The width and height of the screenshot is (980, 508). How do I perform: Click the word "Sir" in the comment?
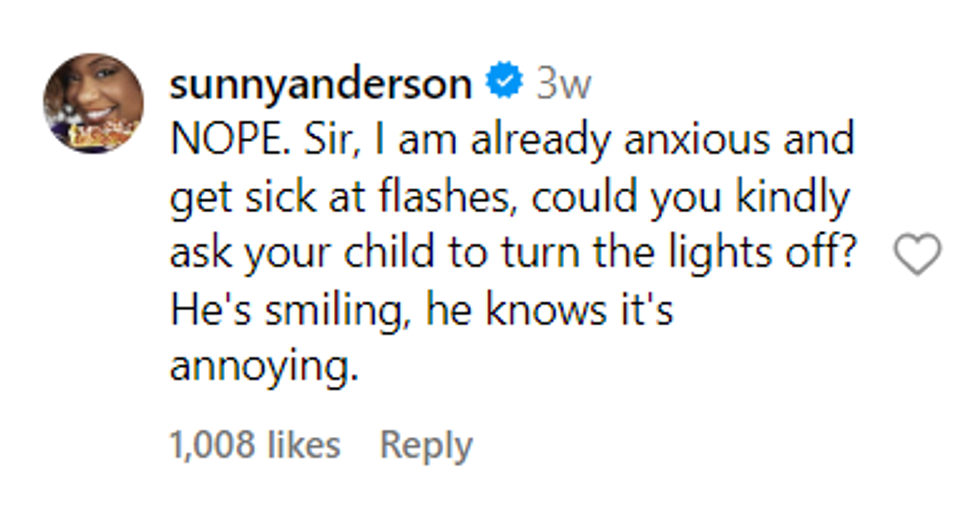click(x=329, y=140)
